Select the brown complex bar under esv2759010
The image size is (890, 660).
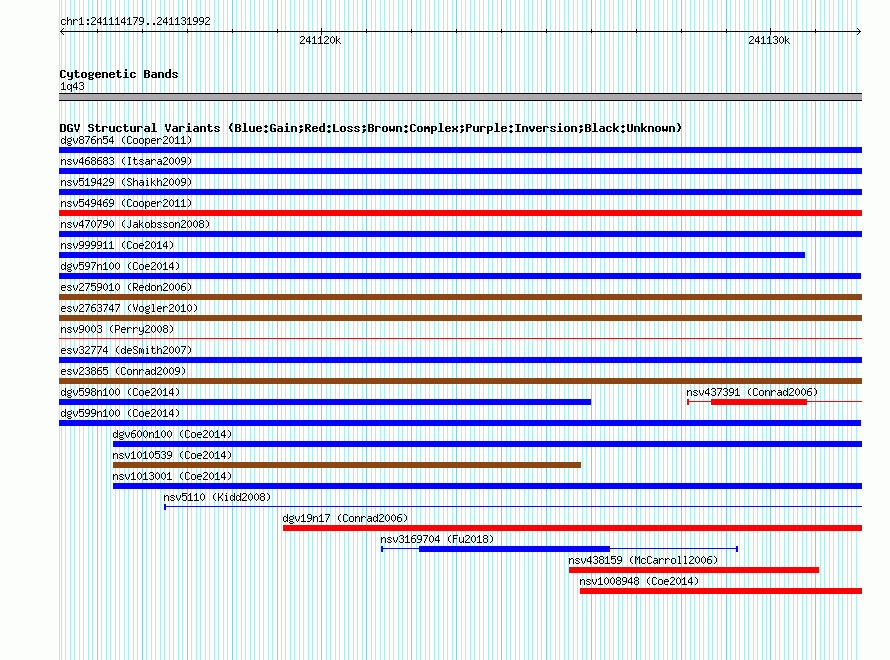tap(460, 297)
